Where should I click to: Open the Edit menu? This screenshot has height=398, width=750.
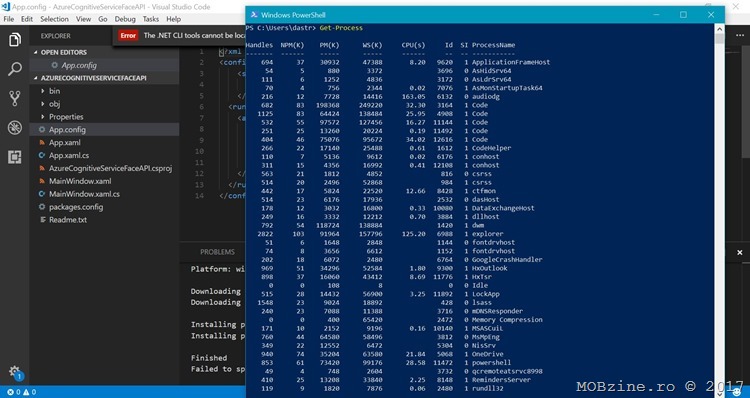pos(27,19)
